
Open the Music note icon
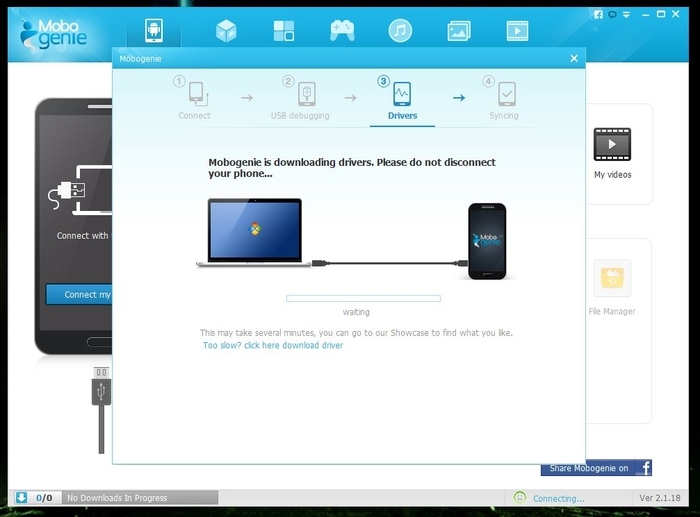point(400,31)
